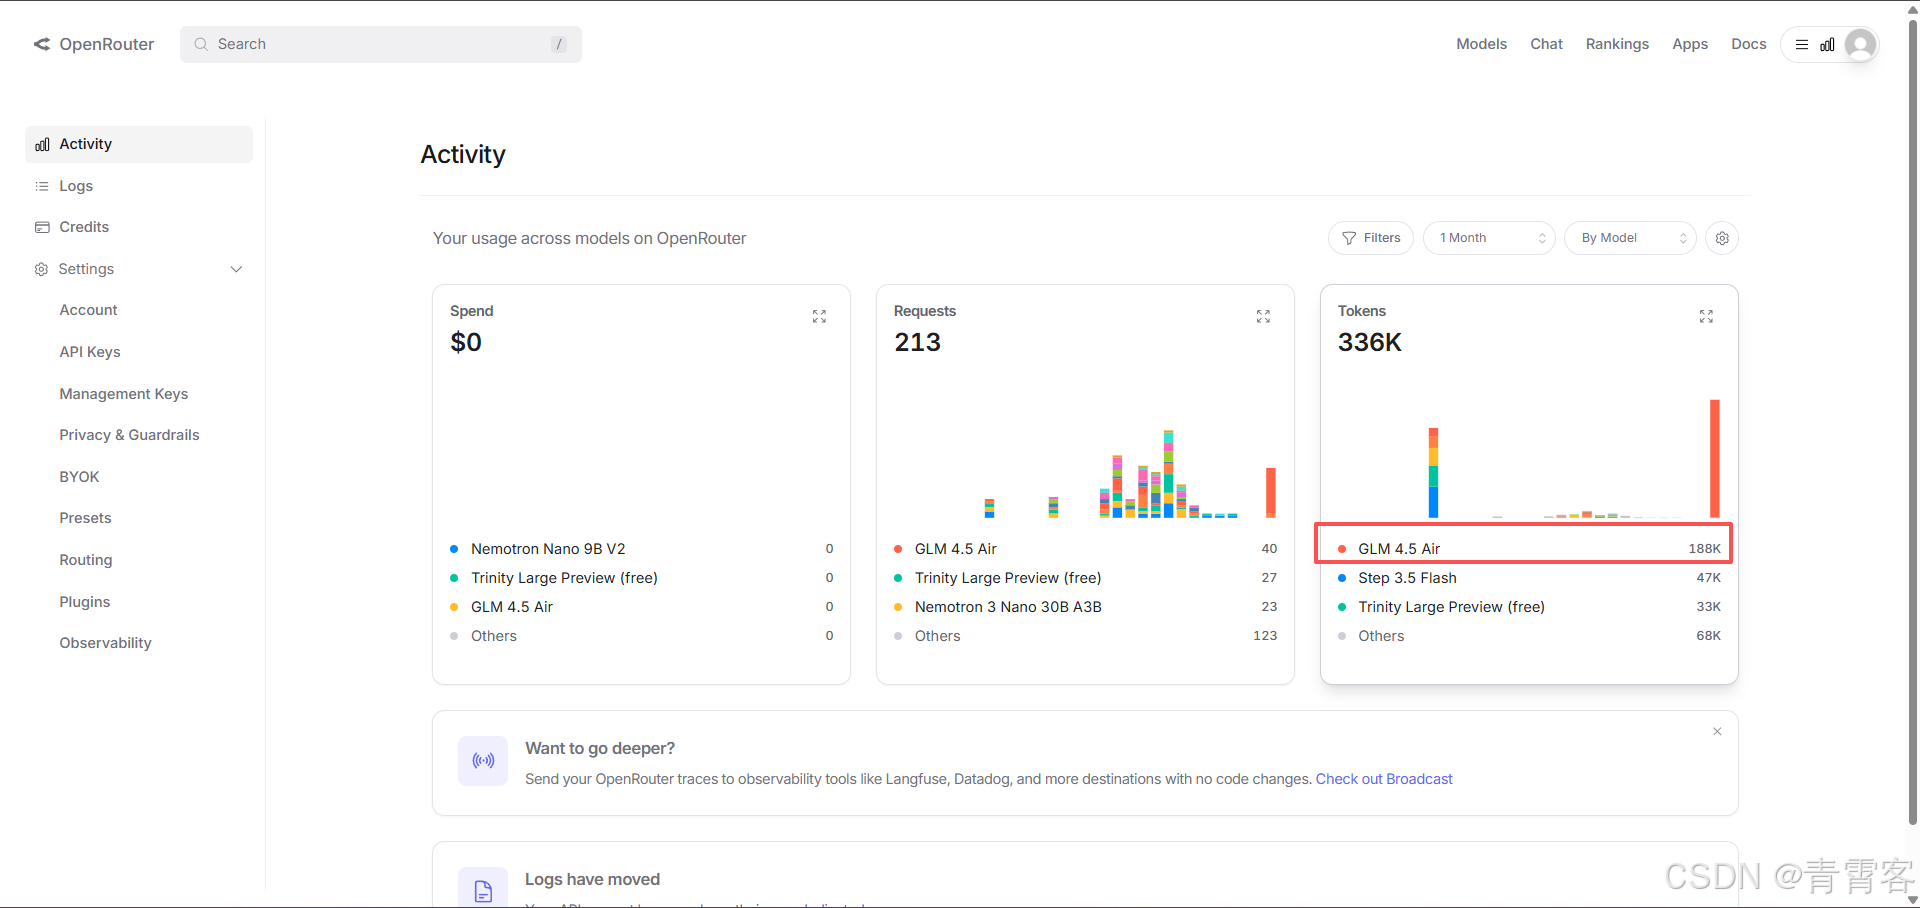Expand the Requests chart card
This screenshot has height=908, width=1920.
point(1263,316)
